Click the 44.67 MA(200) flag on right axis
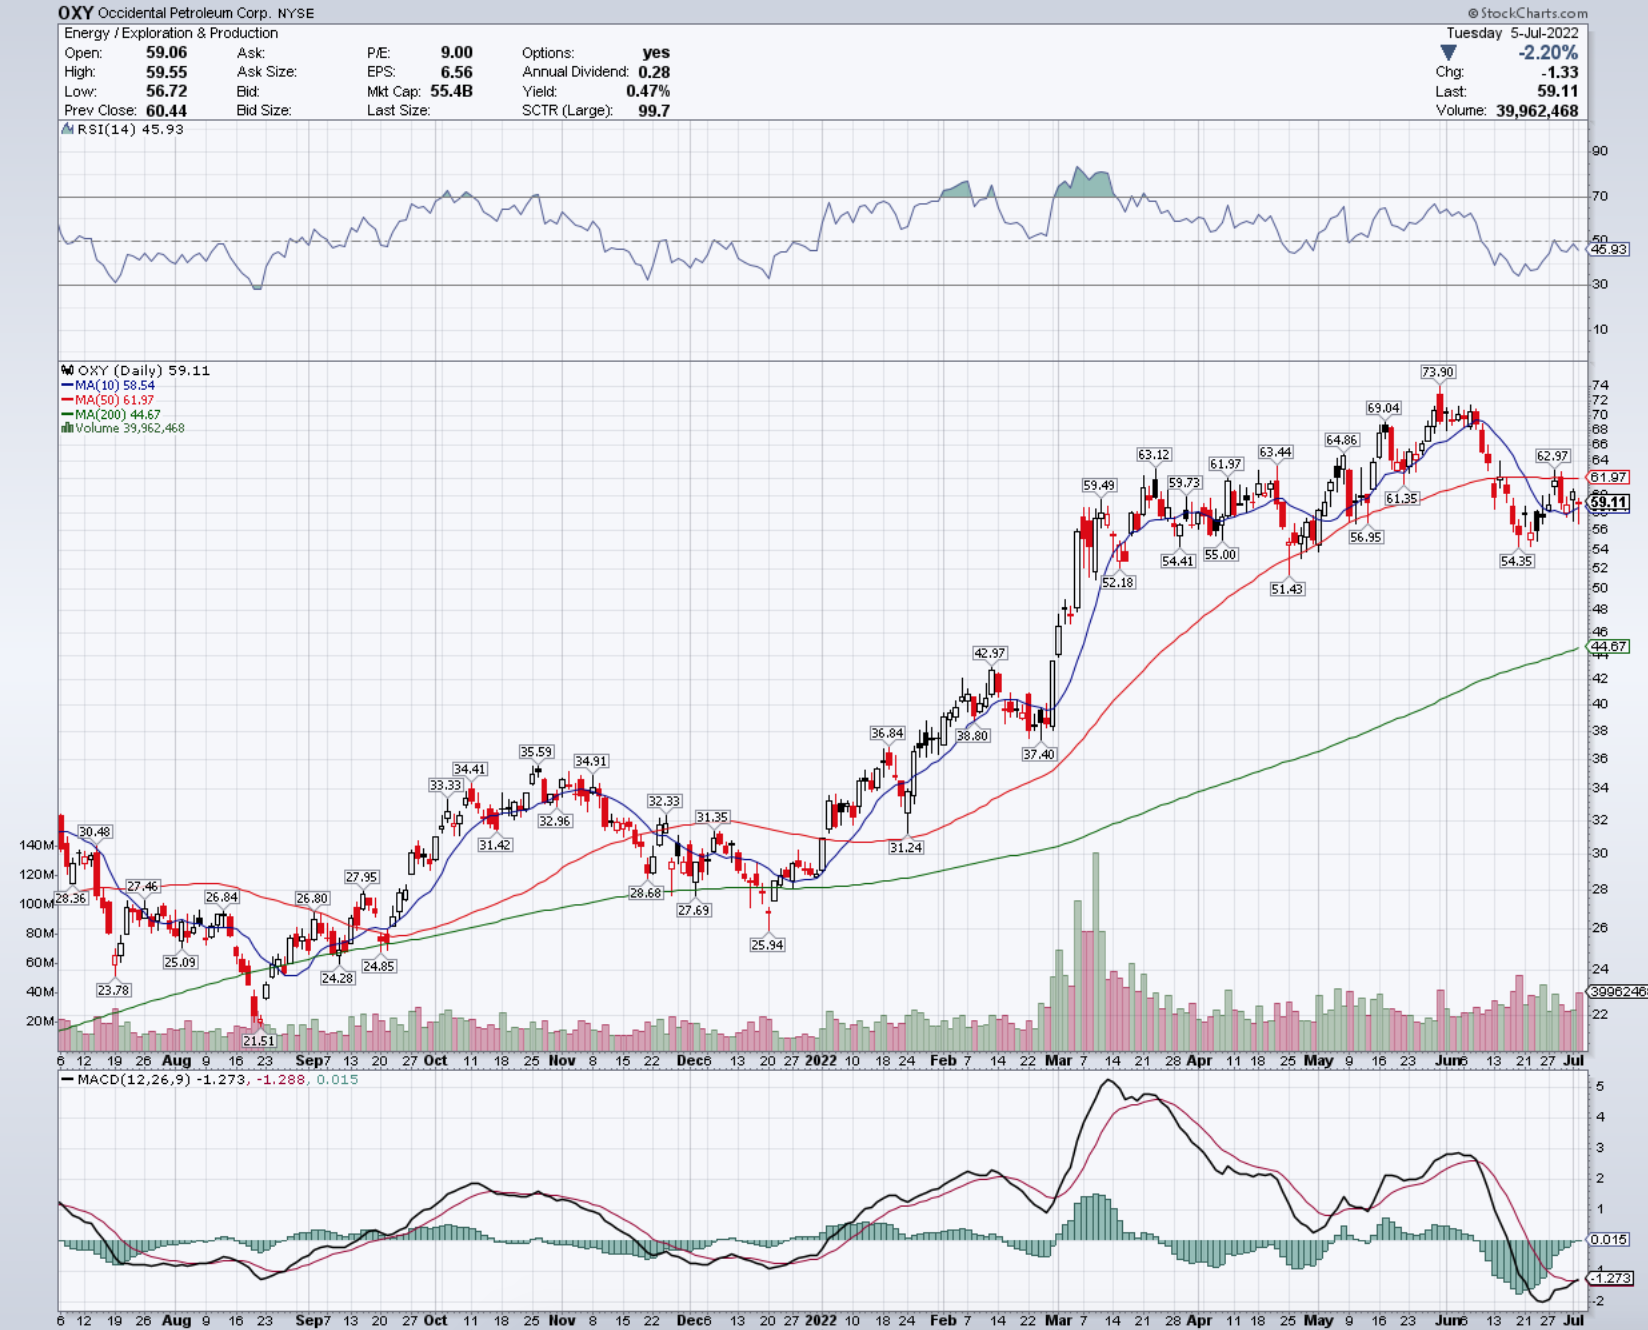This screenshot has width=1648, height=1330. (1608, 647)
